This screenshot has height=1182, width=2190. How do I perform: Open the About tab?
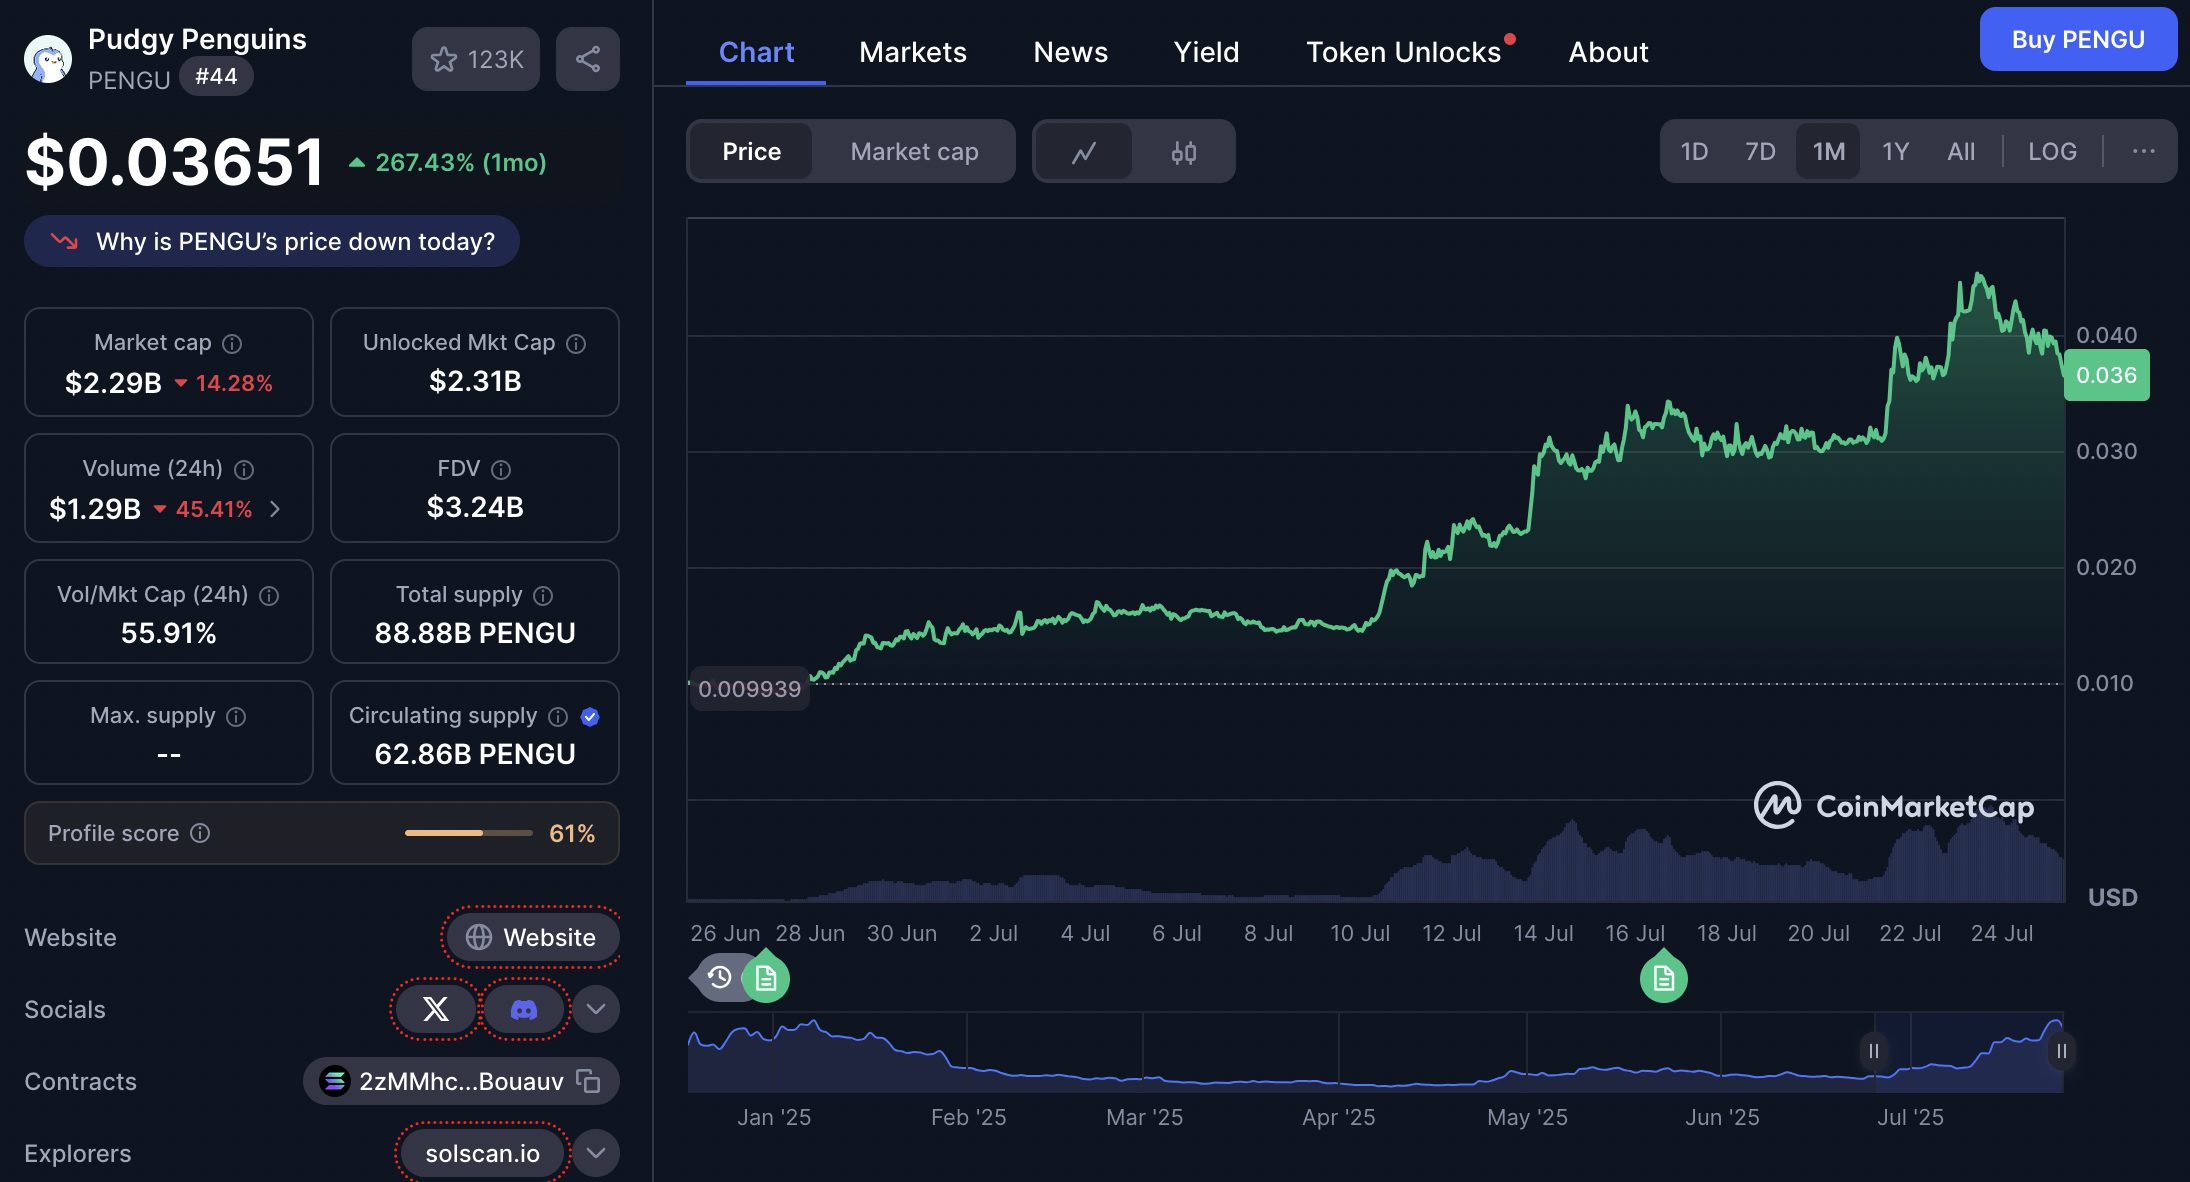(x=1608, y=52)
